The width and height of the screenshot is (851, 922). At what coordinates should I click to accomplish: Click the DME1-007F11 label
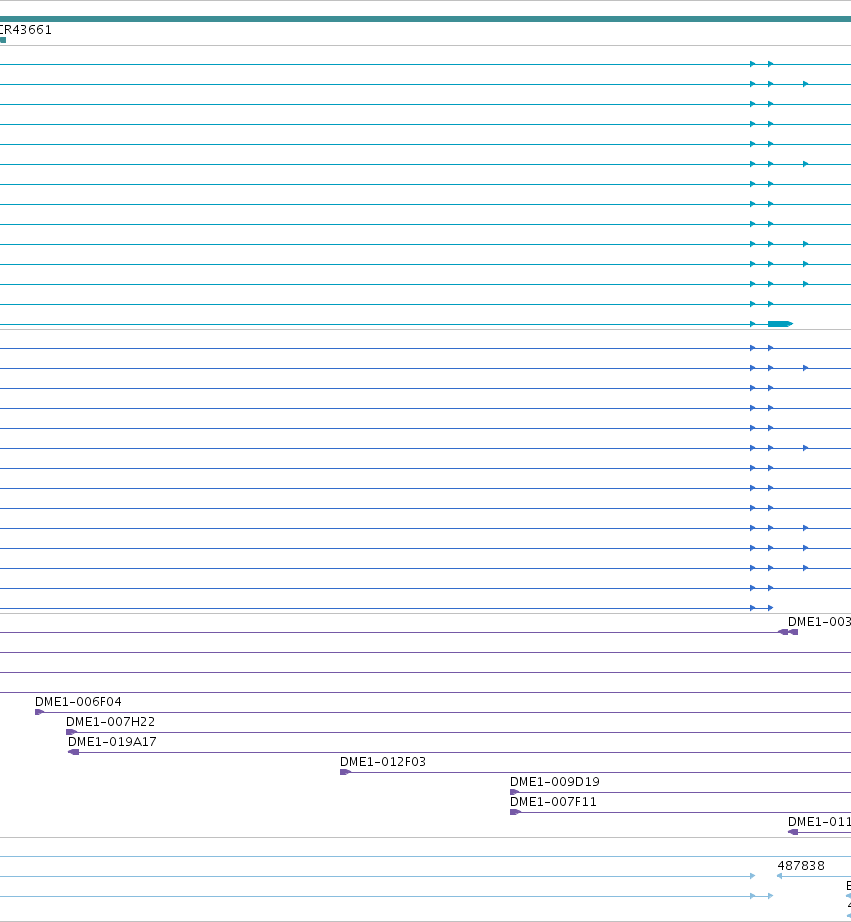(x=553, y=801)
